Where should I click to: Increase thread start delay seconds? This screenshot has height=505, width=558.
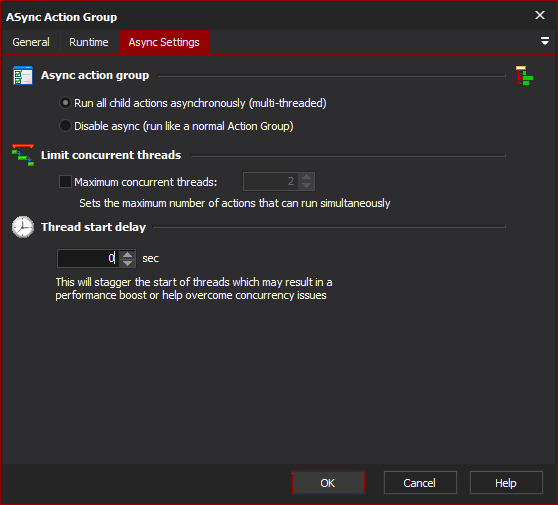point(128,254)
